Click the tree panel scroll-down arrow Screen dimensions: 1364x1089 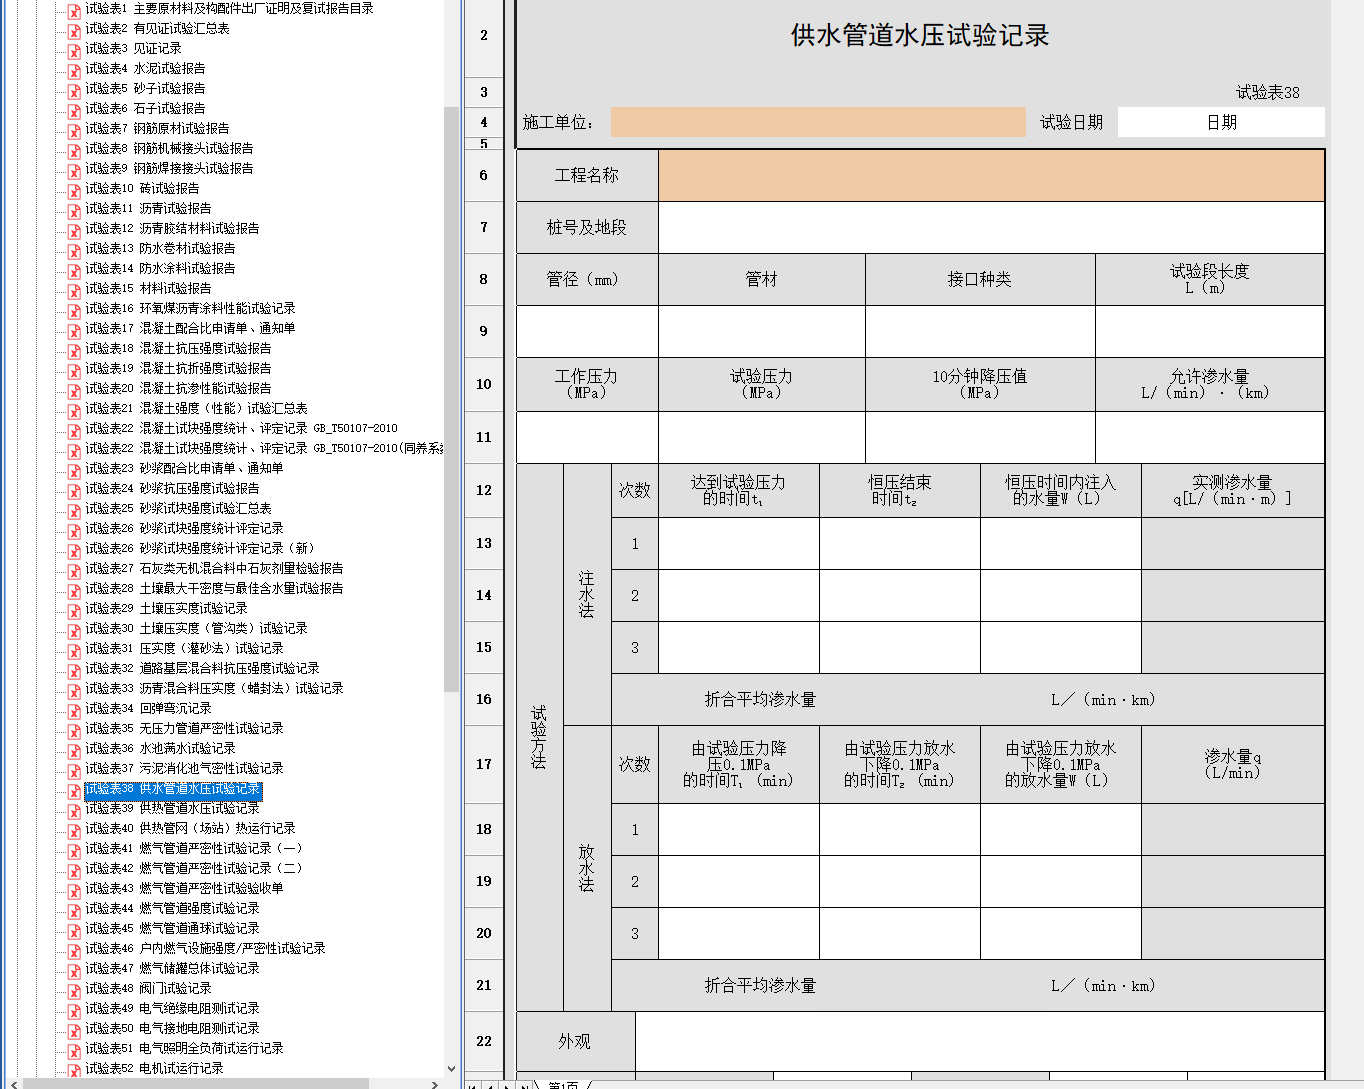point(451,1068)
